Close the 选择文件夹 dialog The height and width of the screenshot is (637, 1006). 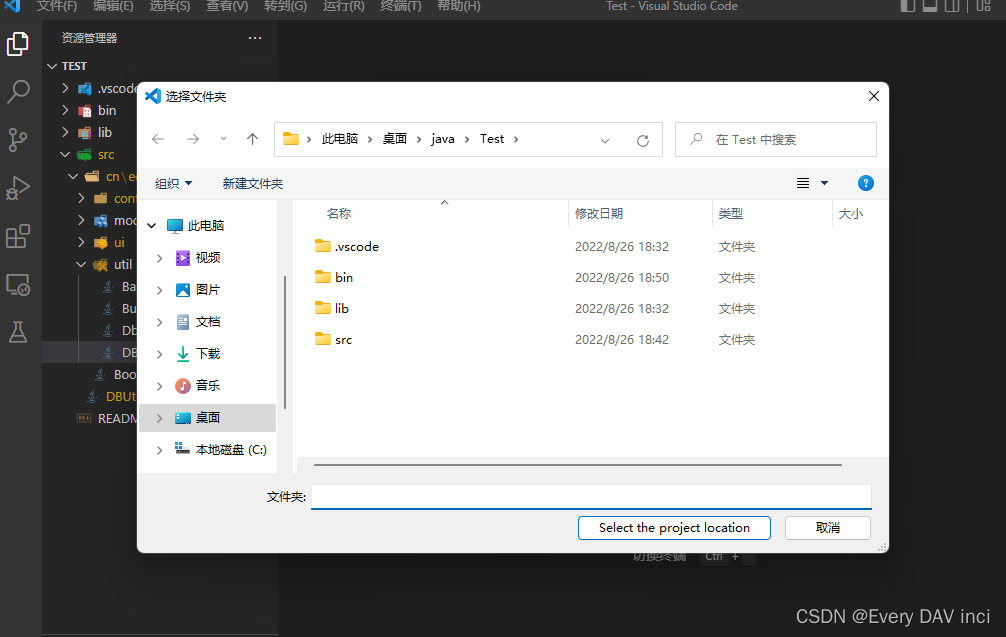click(x=873, y=96)
